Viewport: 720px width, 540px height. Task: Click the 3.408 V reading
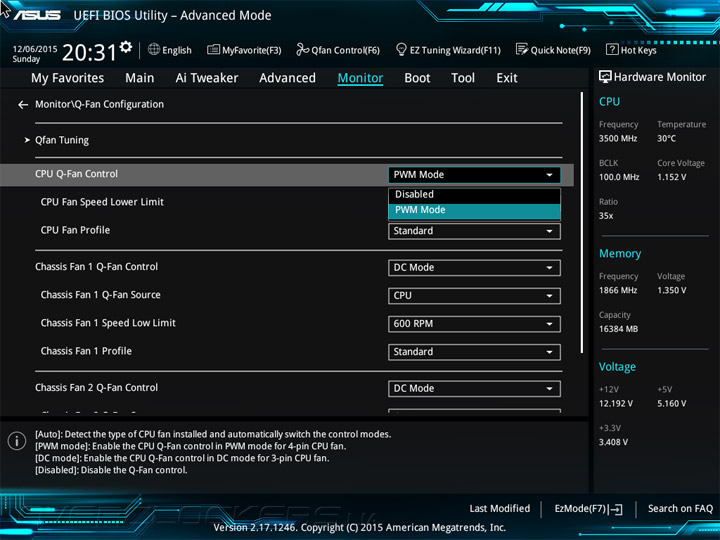point(613,442)
